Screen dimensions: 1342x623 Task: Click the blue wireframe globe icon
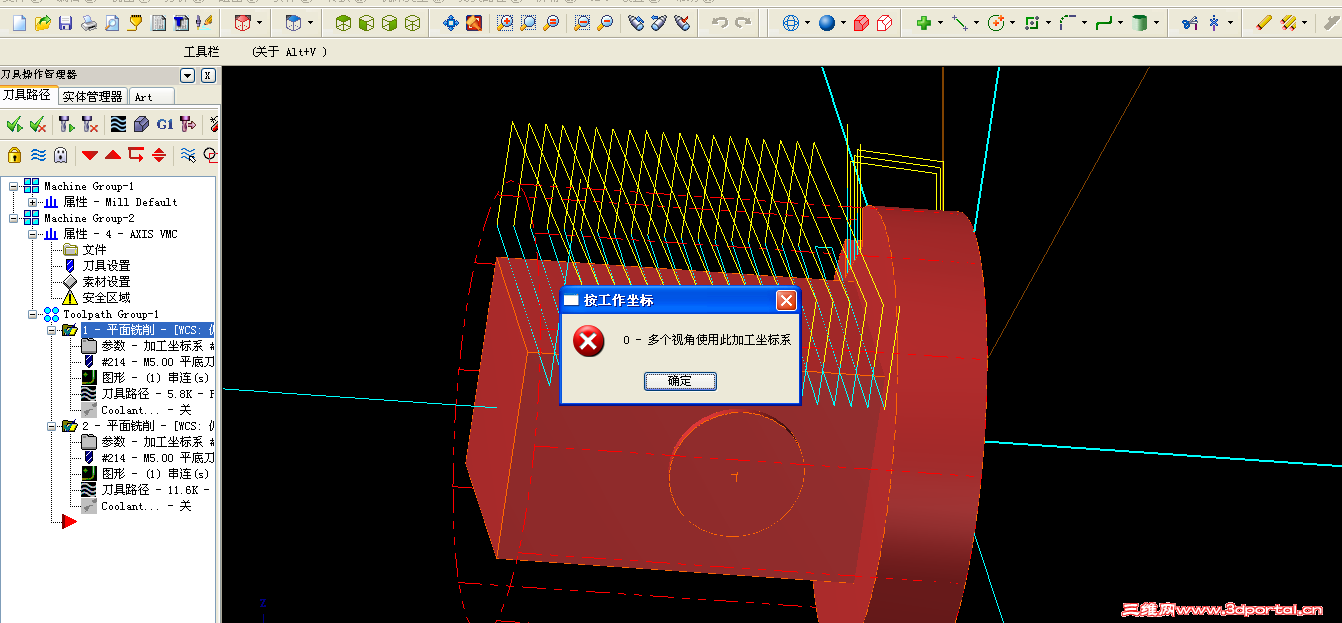click(790, 22)
